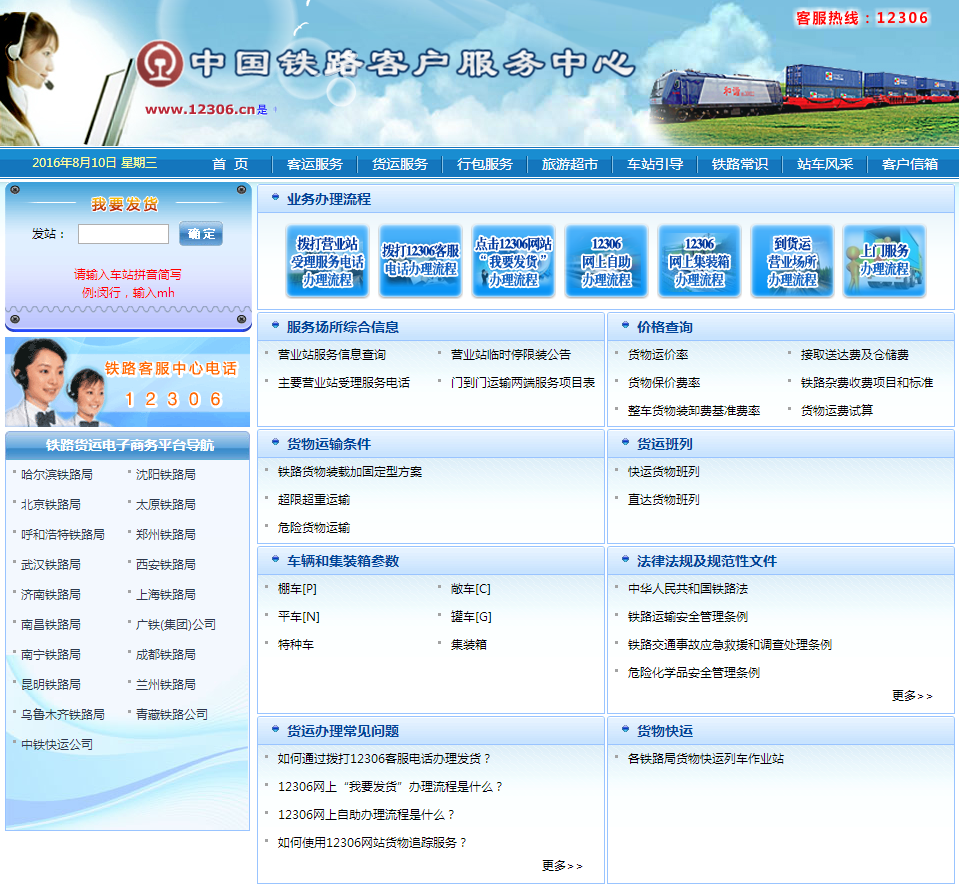
Task: Select 北京铁路局 in the platform navigation
Action: pos(51,505)
